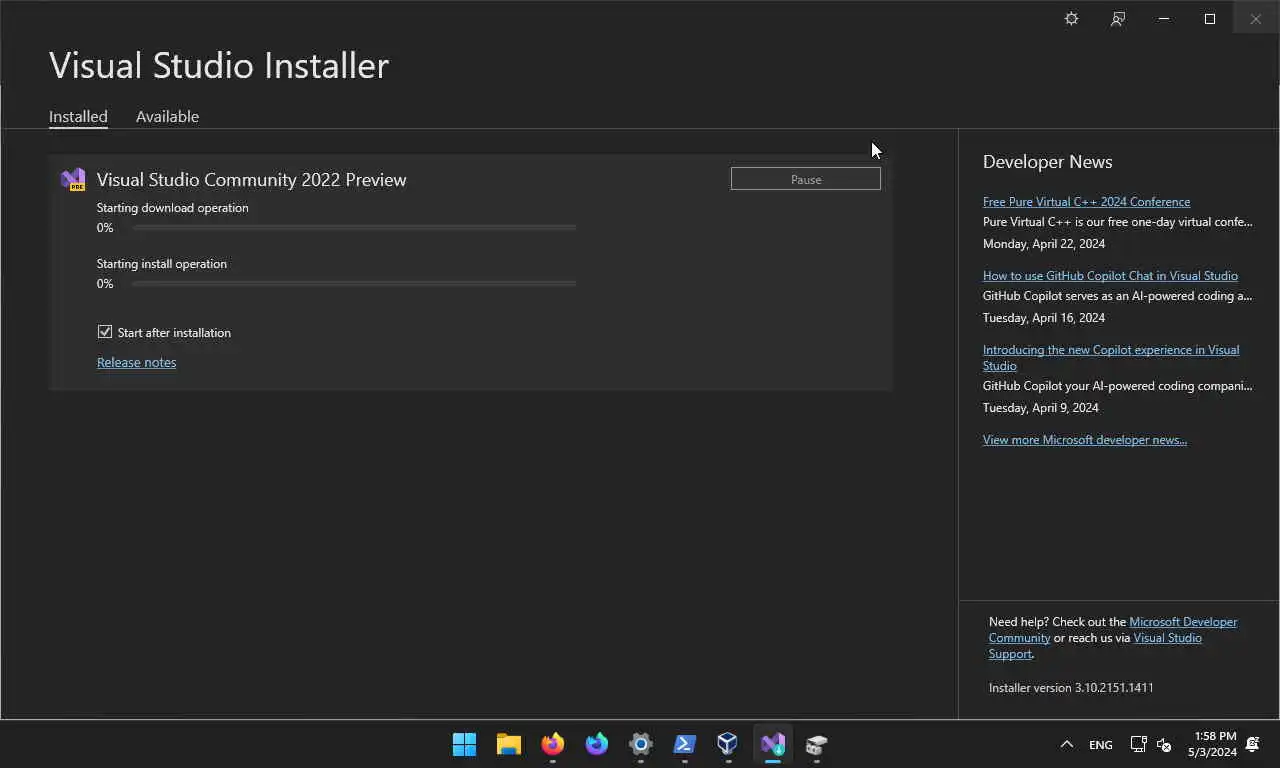
Task: Launch Firefox from taskbar
Action: click(553, 744)
